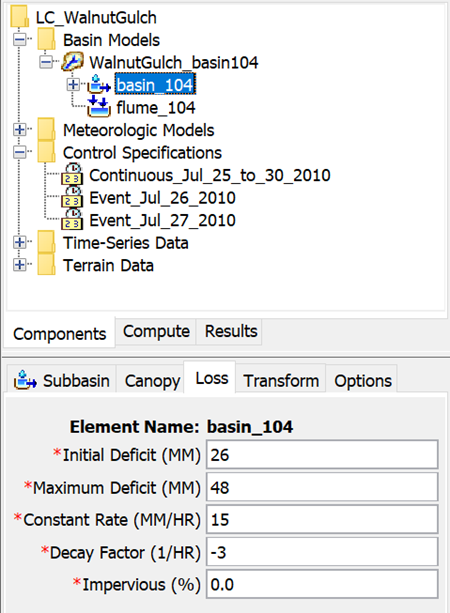The width and height of the screenshot is (450, 613).
Task: Click the Decay Factor (1/HR) label
Action: (x=121, y=553)
